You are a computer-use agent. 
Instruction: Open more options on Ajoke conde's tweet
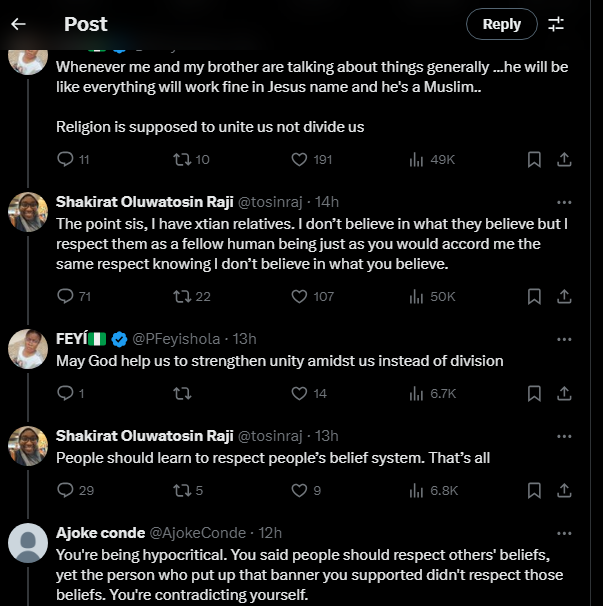(x=564, y=532)
